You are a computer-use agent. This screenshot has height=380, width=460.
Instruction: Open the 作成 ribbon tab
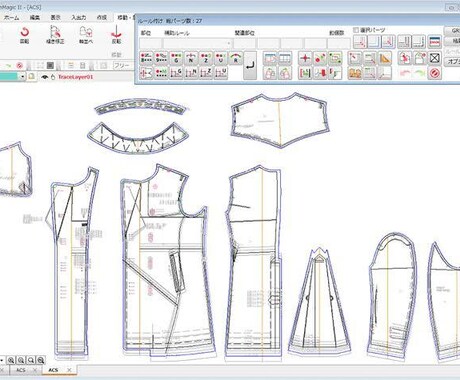102,18
